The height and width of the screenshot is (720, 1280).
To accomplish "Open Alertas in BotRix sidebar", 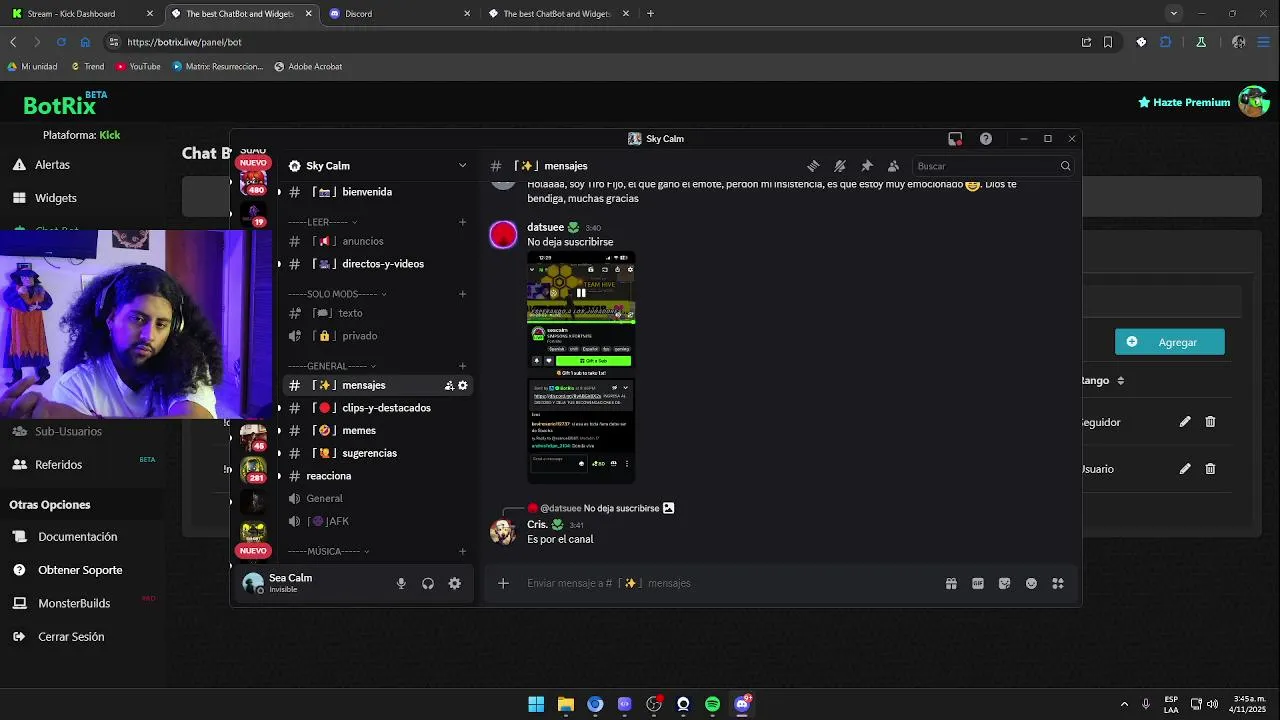I will (52, 164).
